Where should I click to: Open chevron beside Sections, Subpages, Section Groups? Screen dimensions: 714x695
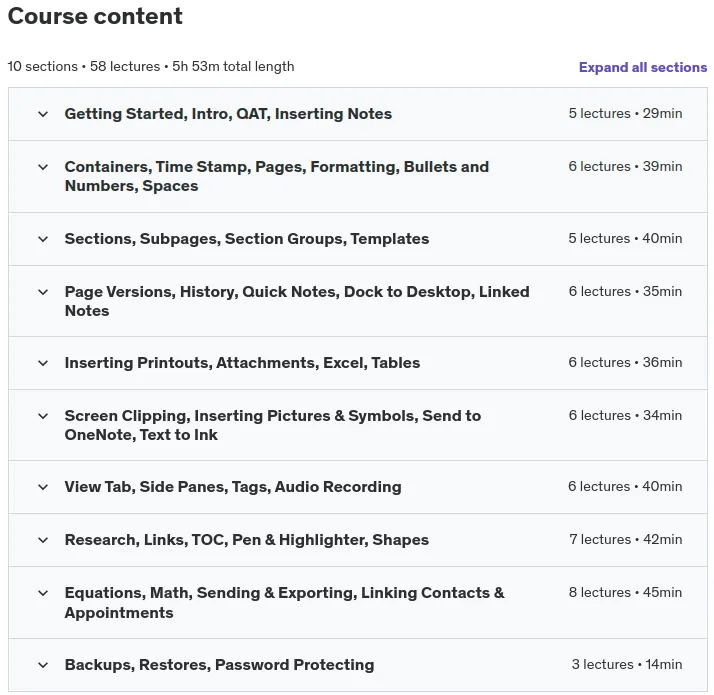click(43, 239)
